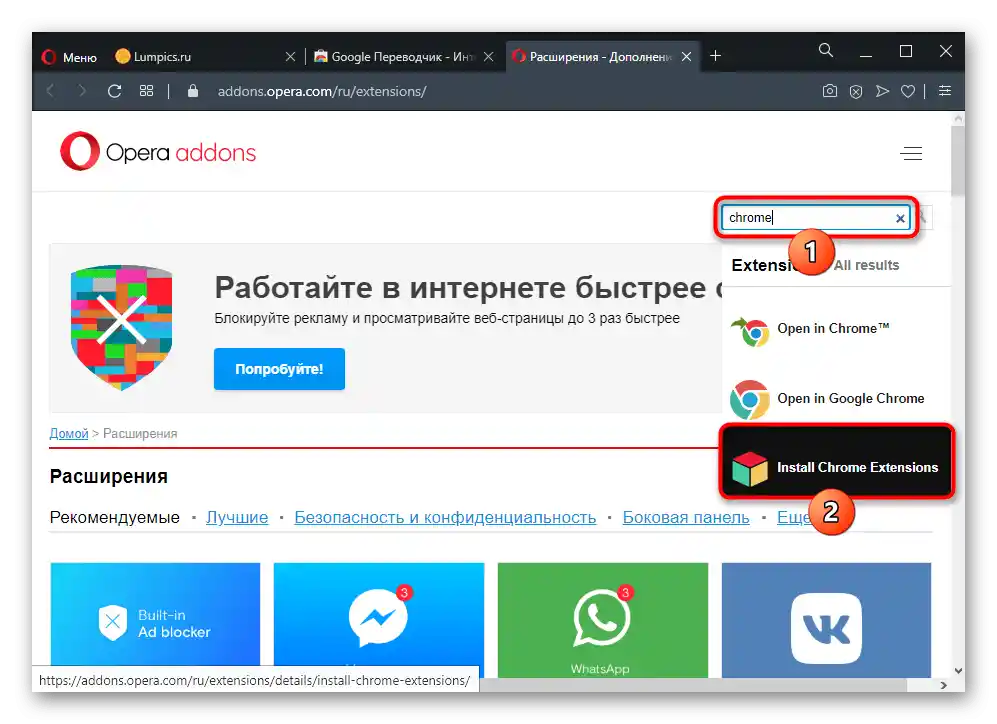Open the Лучшие category link
Image resolution: width=997 pixels, height=724 pixels.
click(x=237, y=517)
